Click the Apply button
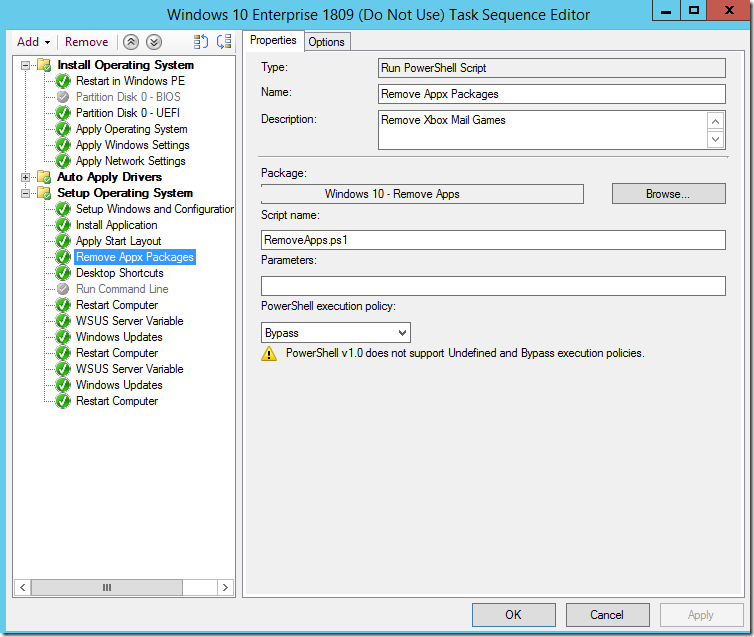The image size is (754, 637). [701, 615]
